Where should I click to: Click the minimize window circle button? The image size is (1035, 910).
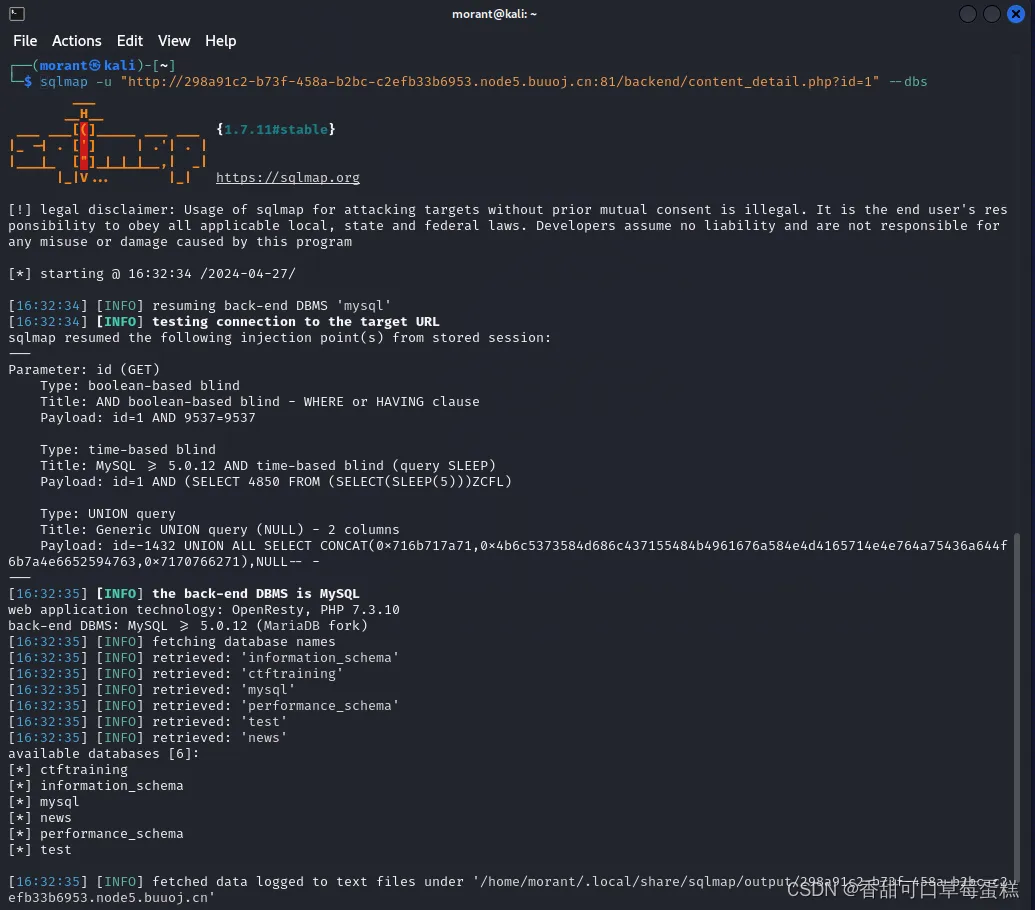click(968, 14)
